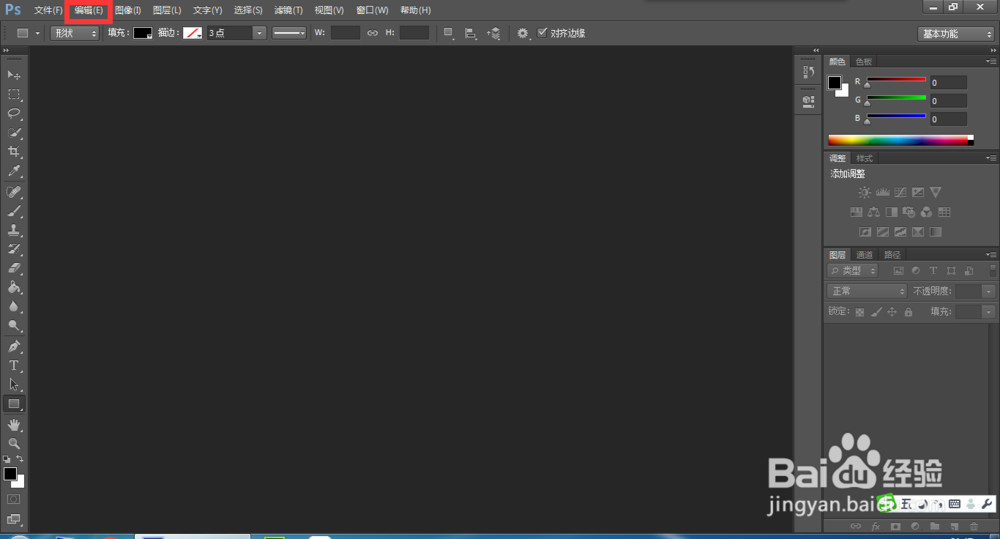Viewport: 1000px width, 539px height.
Task: Add a Curves adjustment
Action: coord(900,192)
